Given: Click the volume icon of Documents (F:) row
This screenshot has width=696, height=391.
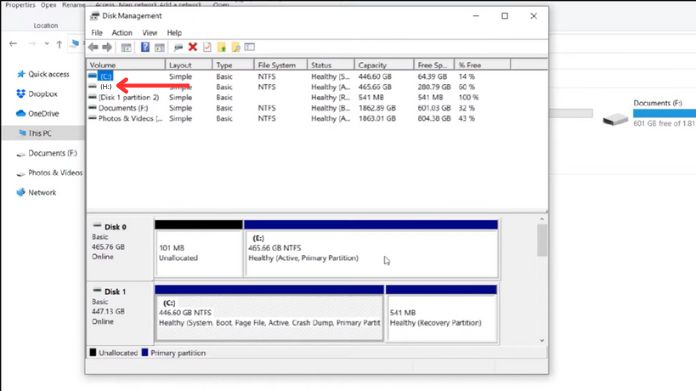Looking at the screenshot, I should [92, 108].
